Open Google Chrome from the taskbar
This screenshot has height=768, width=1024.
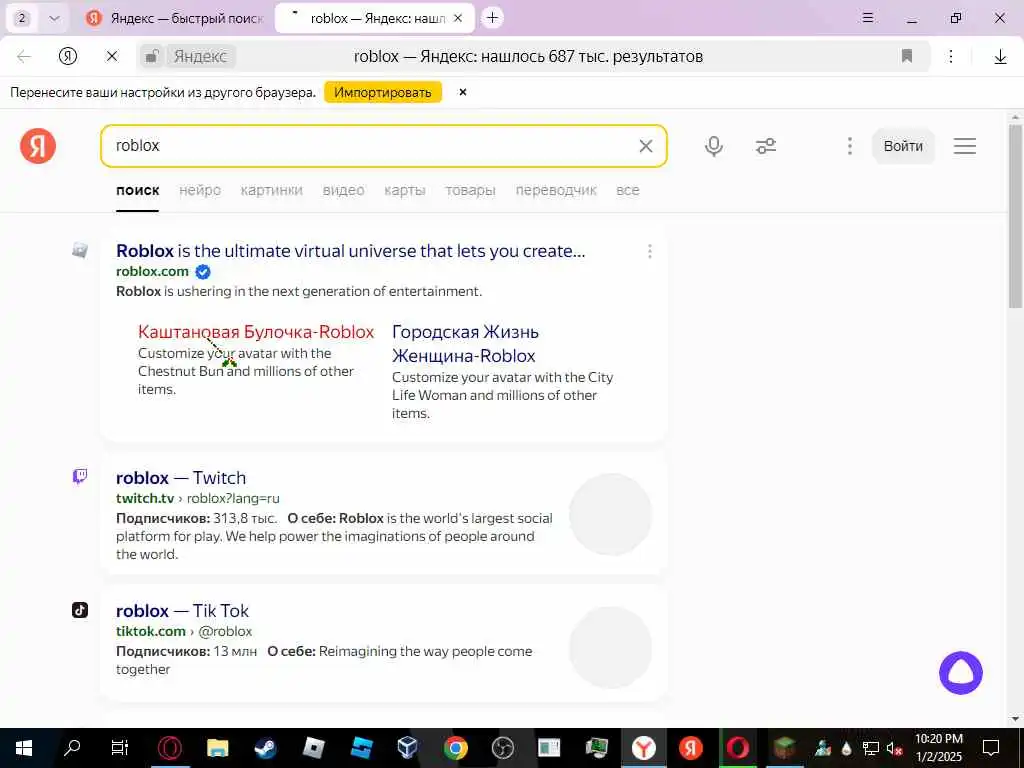coord(456,748)
